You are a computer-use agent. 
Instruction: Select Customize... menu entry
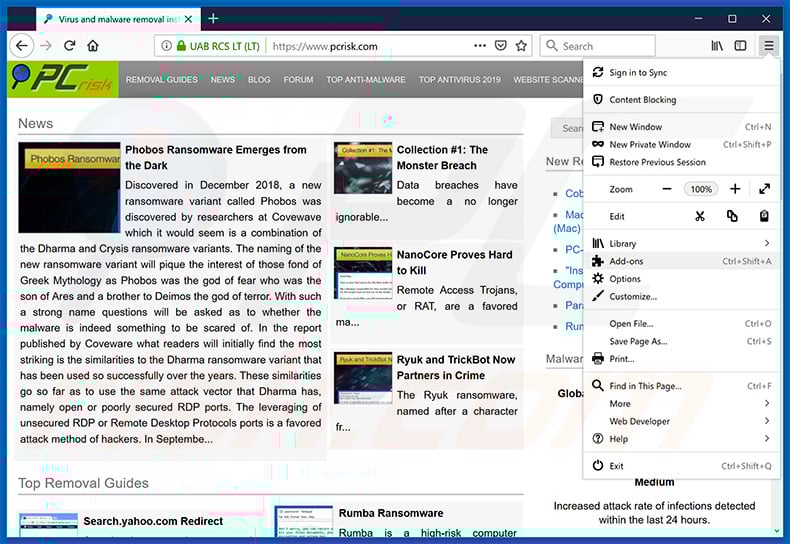[x=682, y=296]
